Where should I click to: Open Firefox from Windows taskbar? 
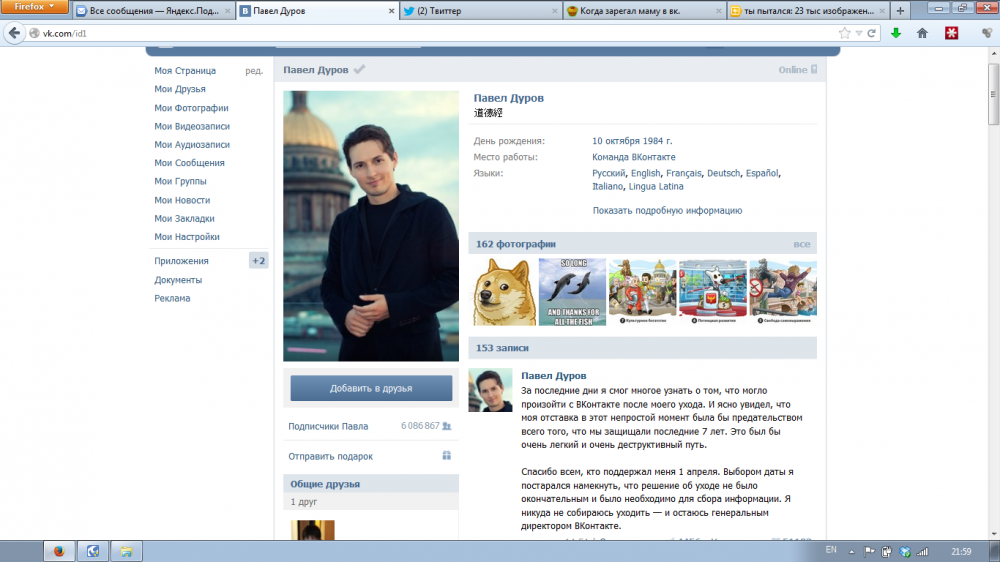(x=58, y=551)
